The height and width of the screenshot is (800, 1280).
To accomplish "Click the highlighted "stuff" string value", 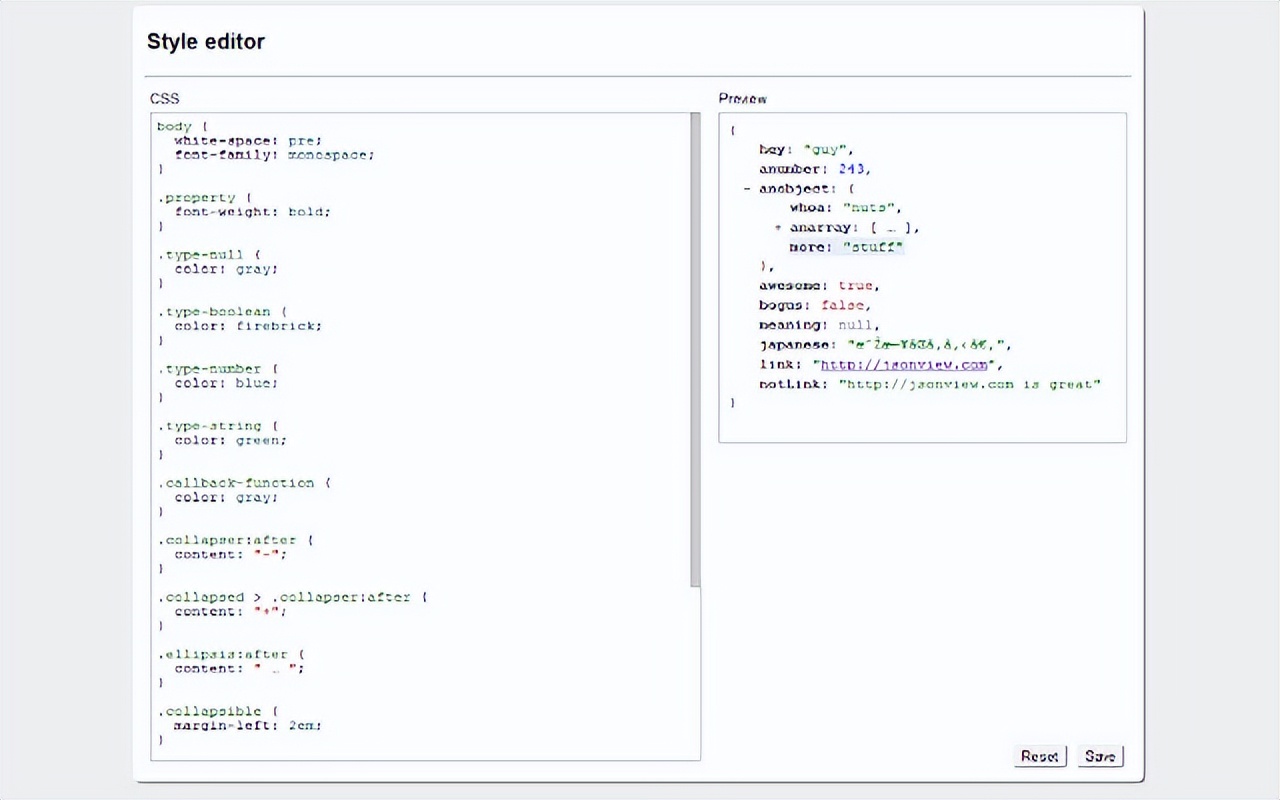I will pyautogui.click(x=873, y=247).
